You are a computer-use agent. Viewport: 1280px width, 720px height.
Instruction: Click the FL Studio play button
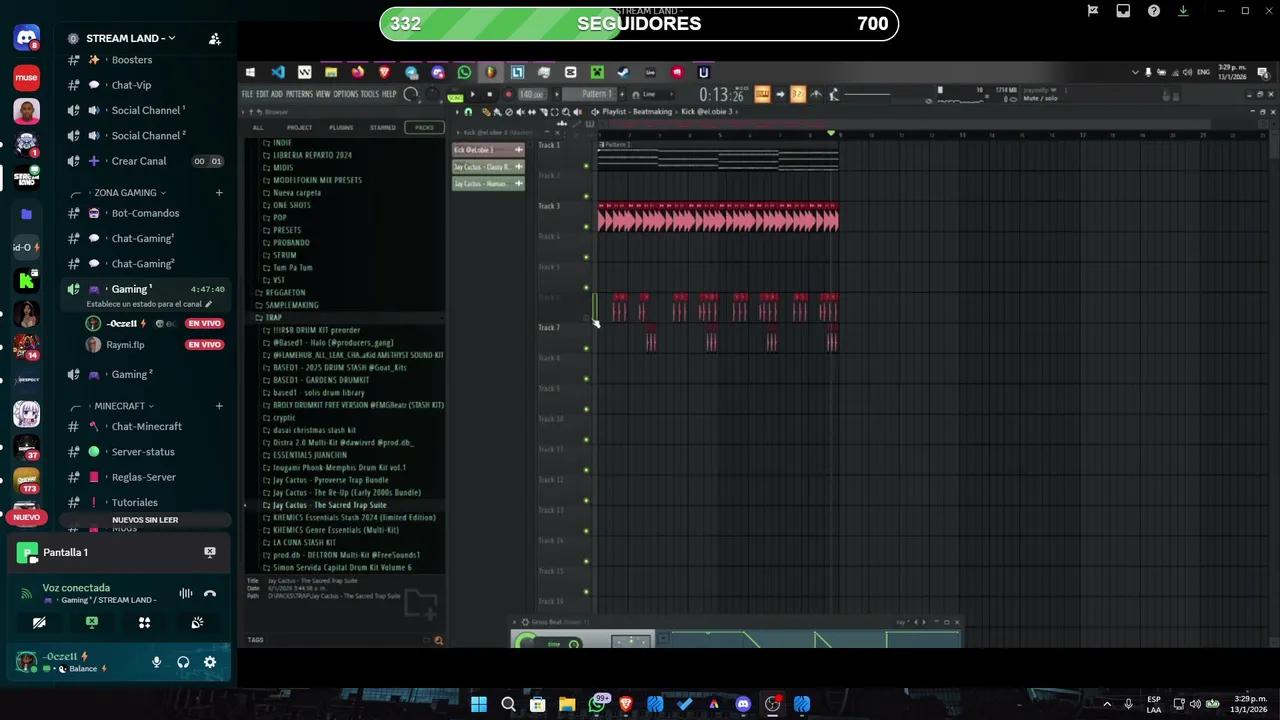[473, 94]
